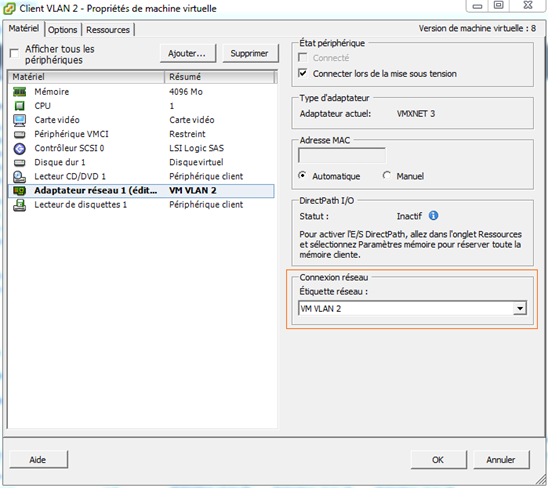Image resolution: width=548 pixels, height=488 pixels.
Task: Select the Manuel MAC address radio button
Action: coord(387,175)
